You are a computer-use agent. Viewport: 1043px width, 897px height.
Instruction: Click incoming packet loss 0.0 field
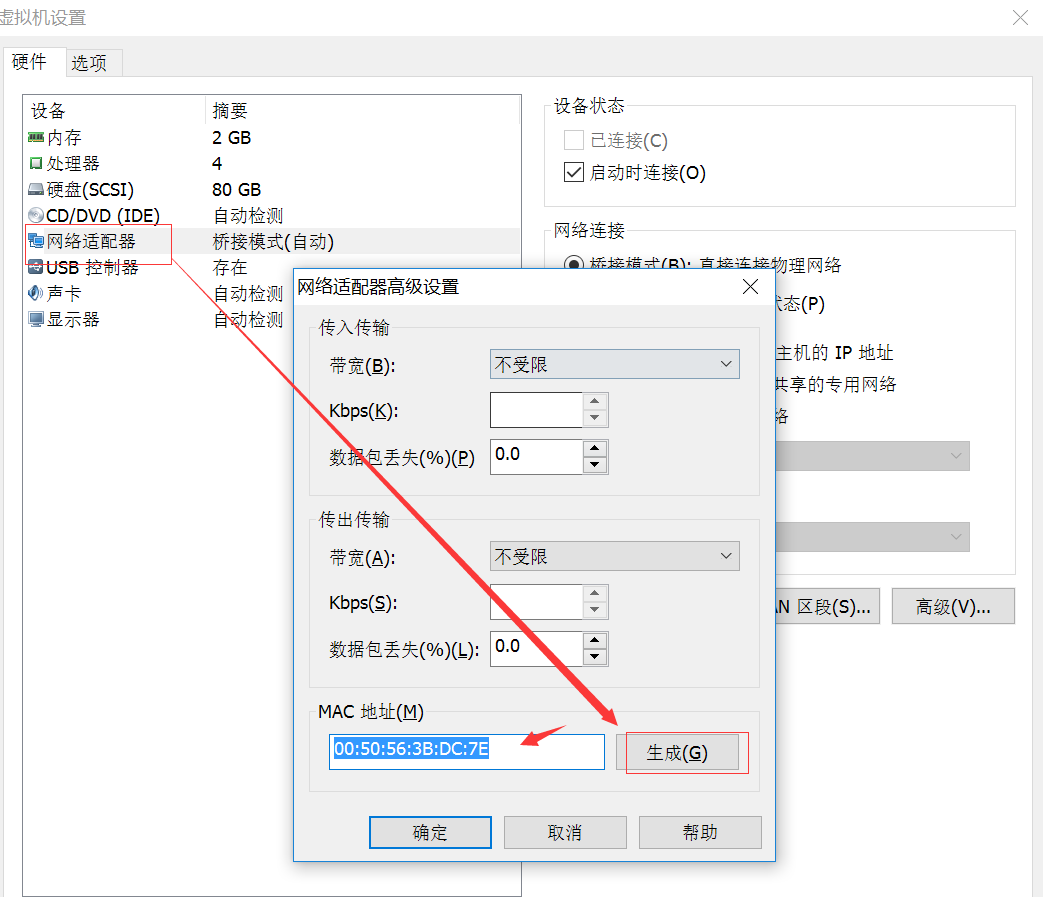[x=536, y=457]
